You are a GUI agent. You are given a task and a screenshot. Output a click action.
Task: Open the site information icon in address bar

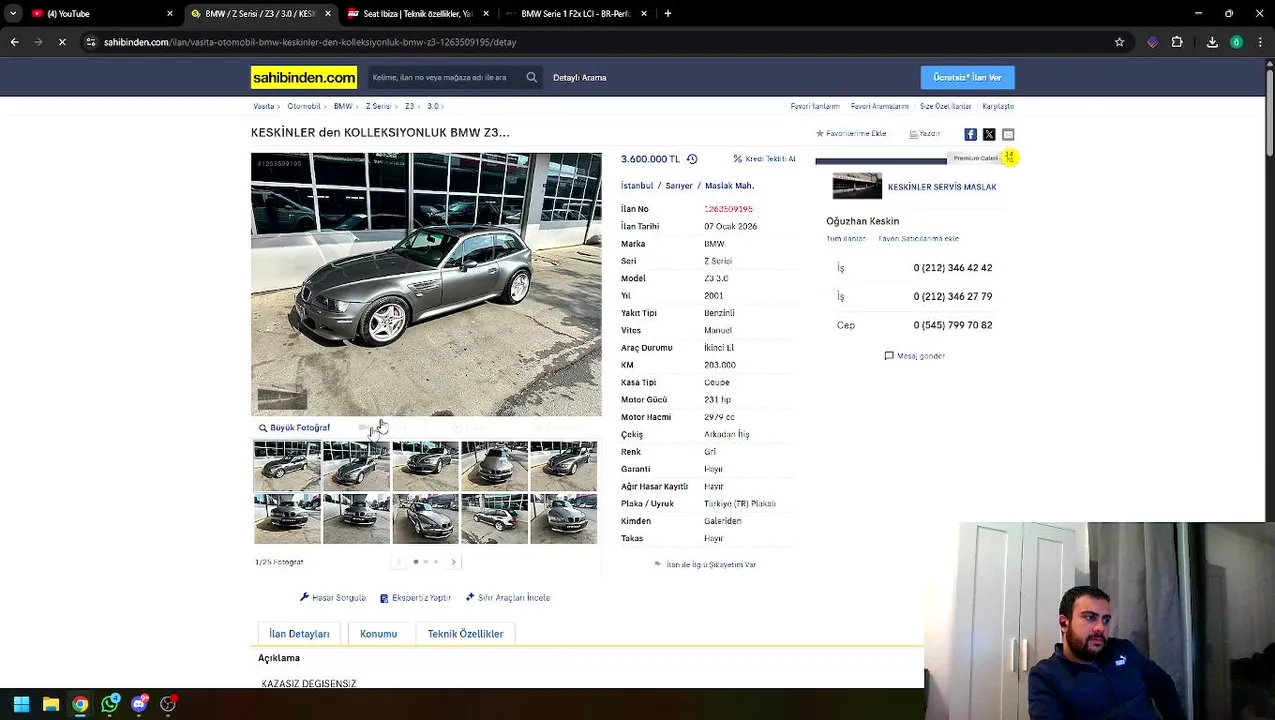click(x=91, y=42)
